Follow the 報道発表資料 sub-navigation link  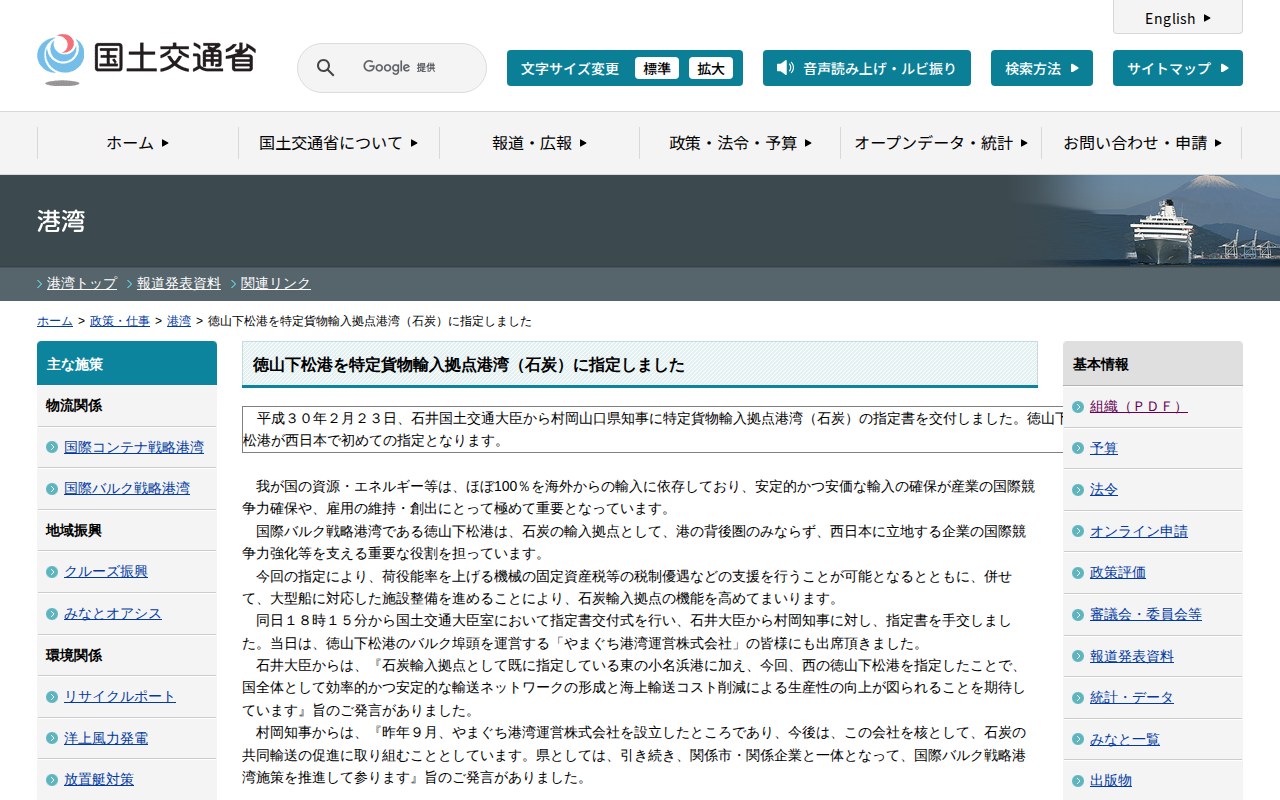pos(179,283)
